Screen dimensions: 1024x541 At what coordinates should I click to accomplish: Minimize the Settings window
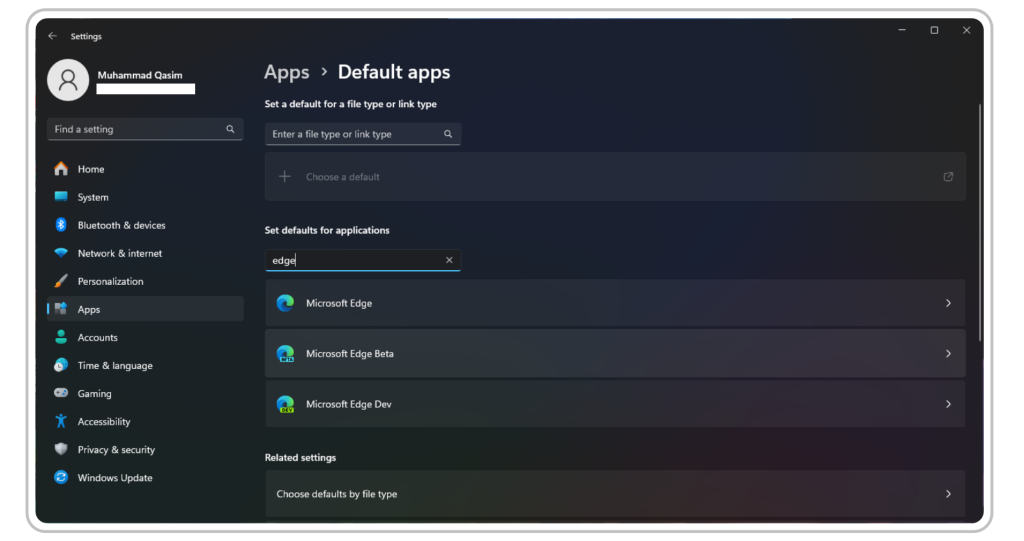click(902, 30)
